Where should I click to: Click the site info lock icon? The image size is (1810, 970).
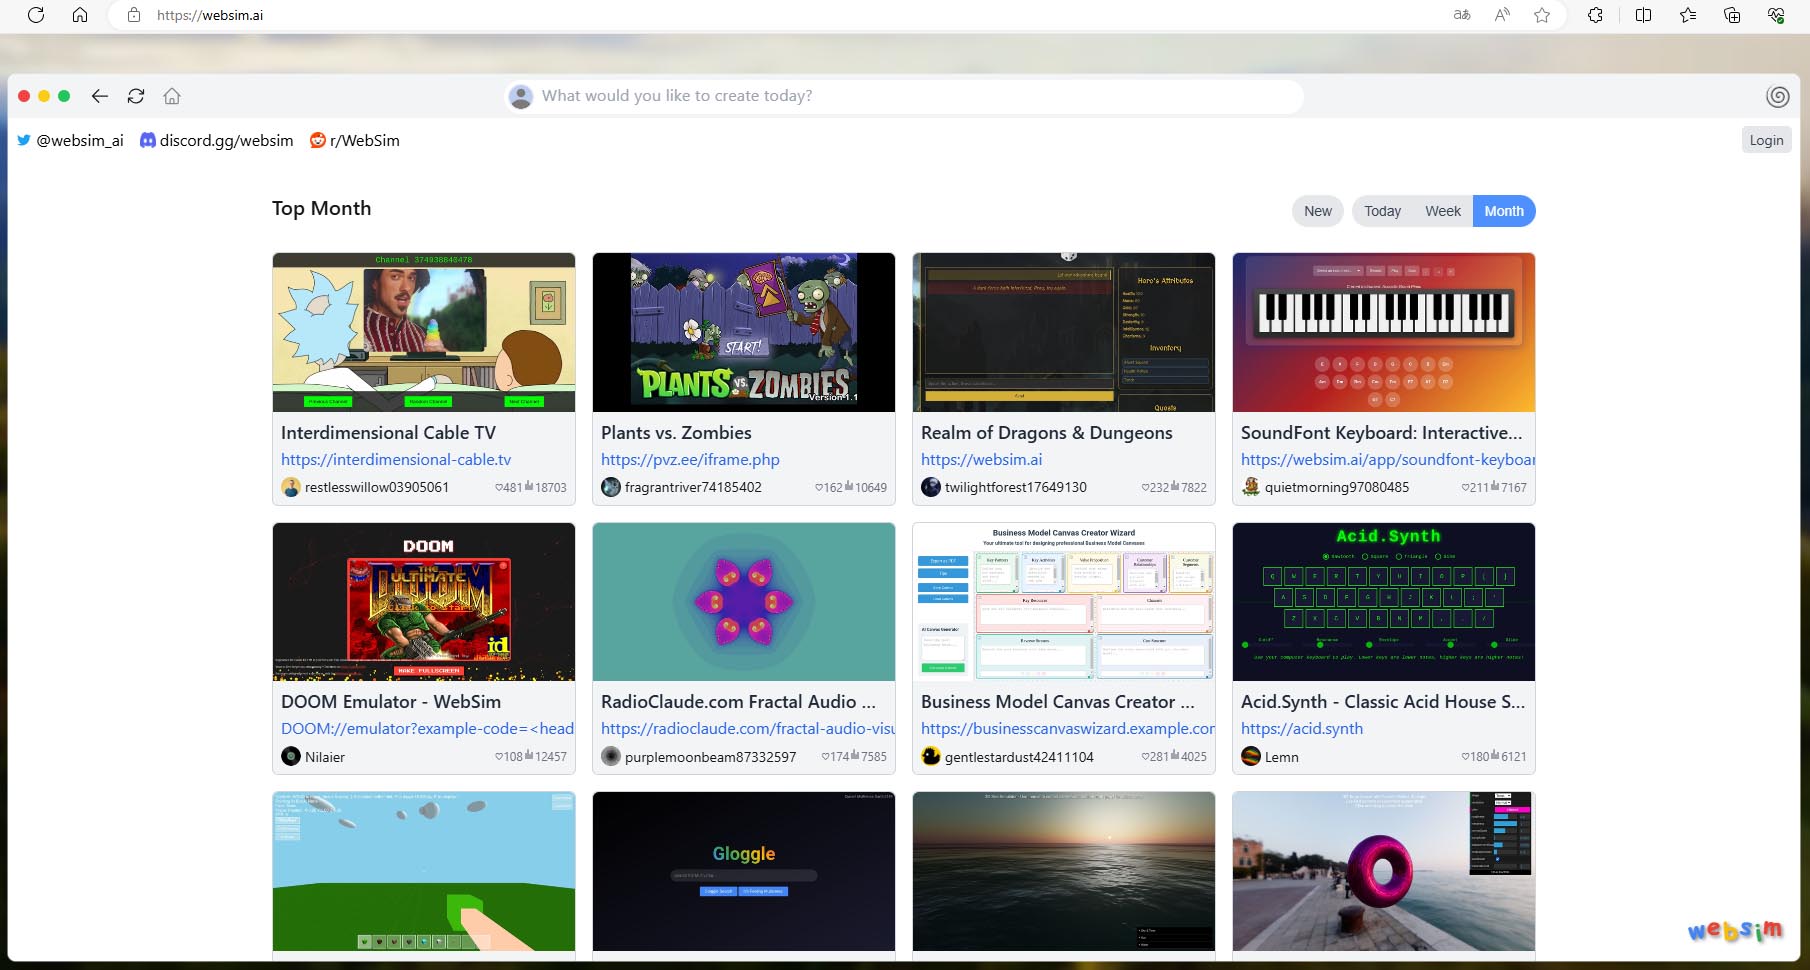(134, 15)
